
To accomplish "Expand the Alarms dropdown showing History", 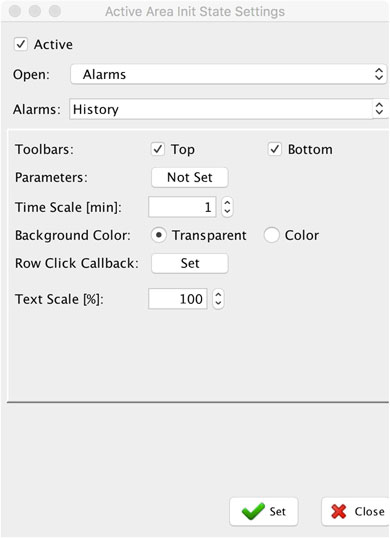I will (x=229, y=109).
